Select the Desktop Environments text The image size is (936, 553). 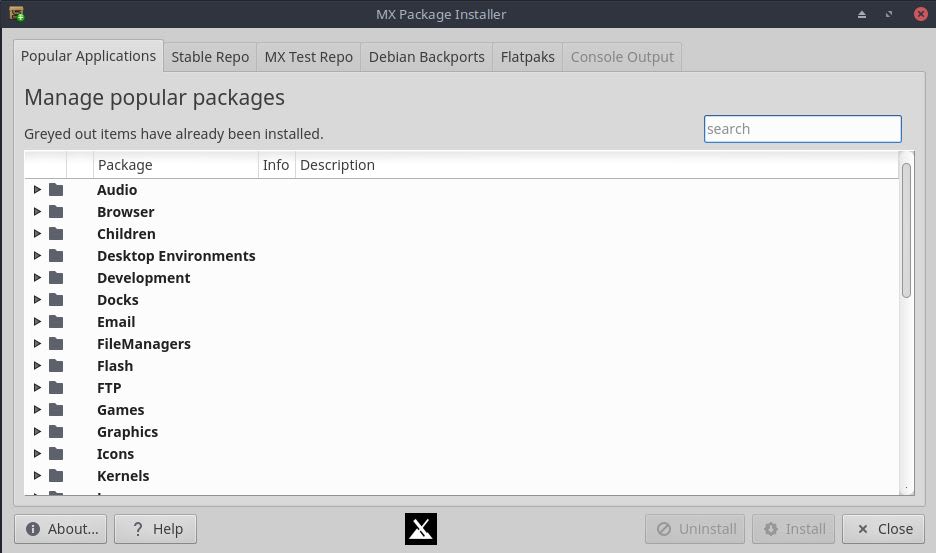pyautogui.click(x=176, y=256)
